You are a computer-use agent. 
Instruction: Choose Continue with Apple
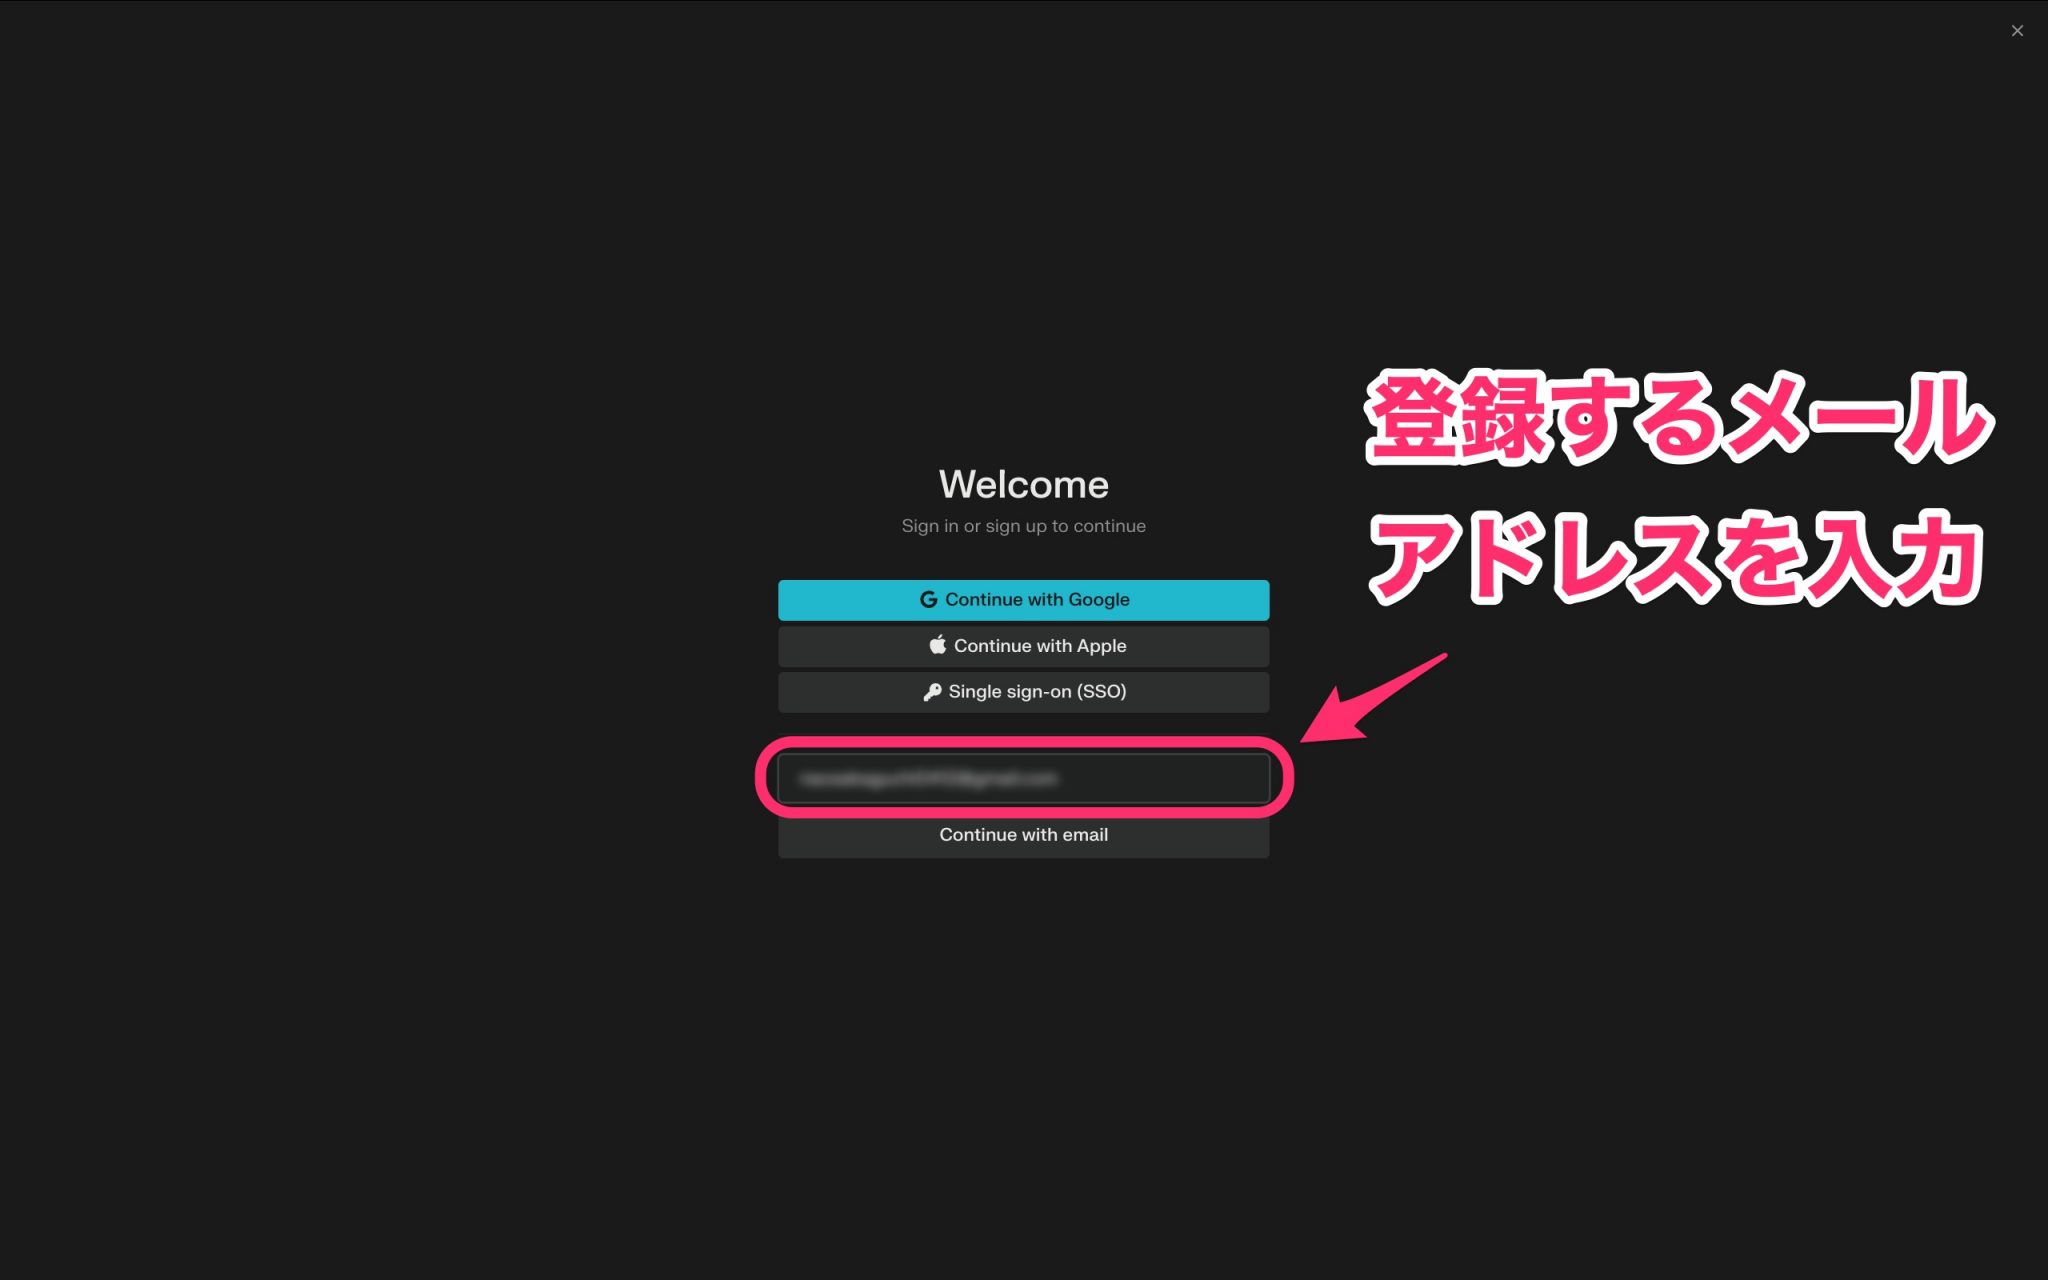[x=1023, y=646]
